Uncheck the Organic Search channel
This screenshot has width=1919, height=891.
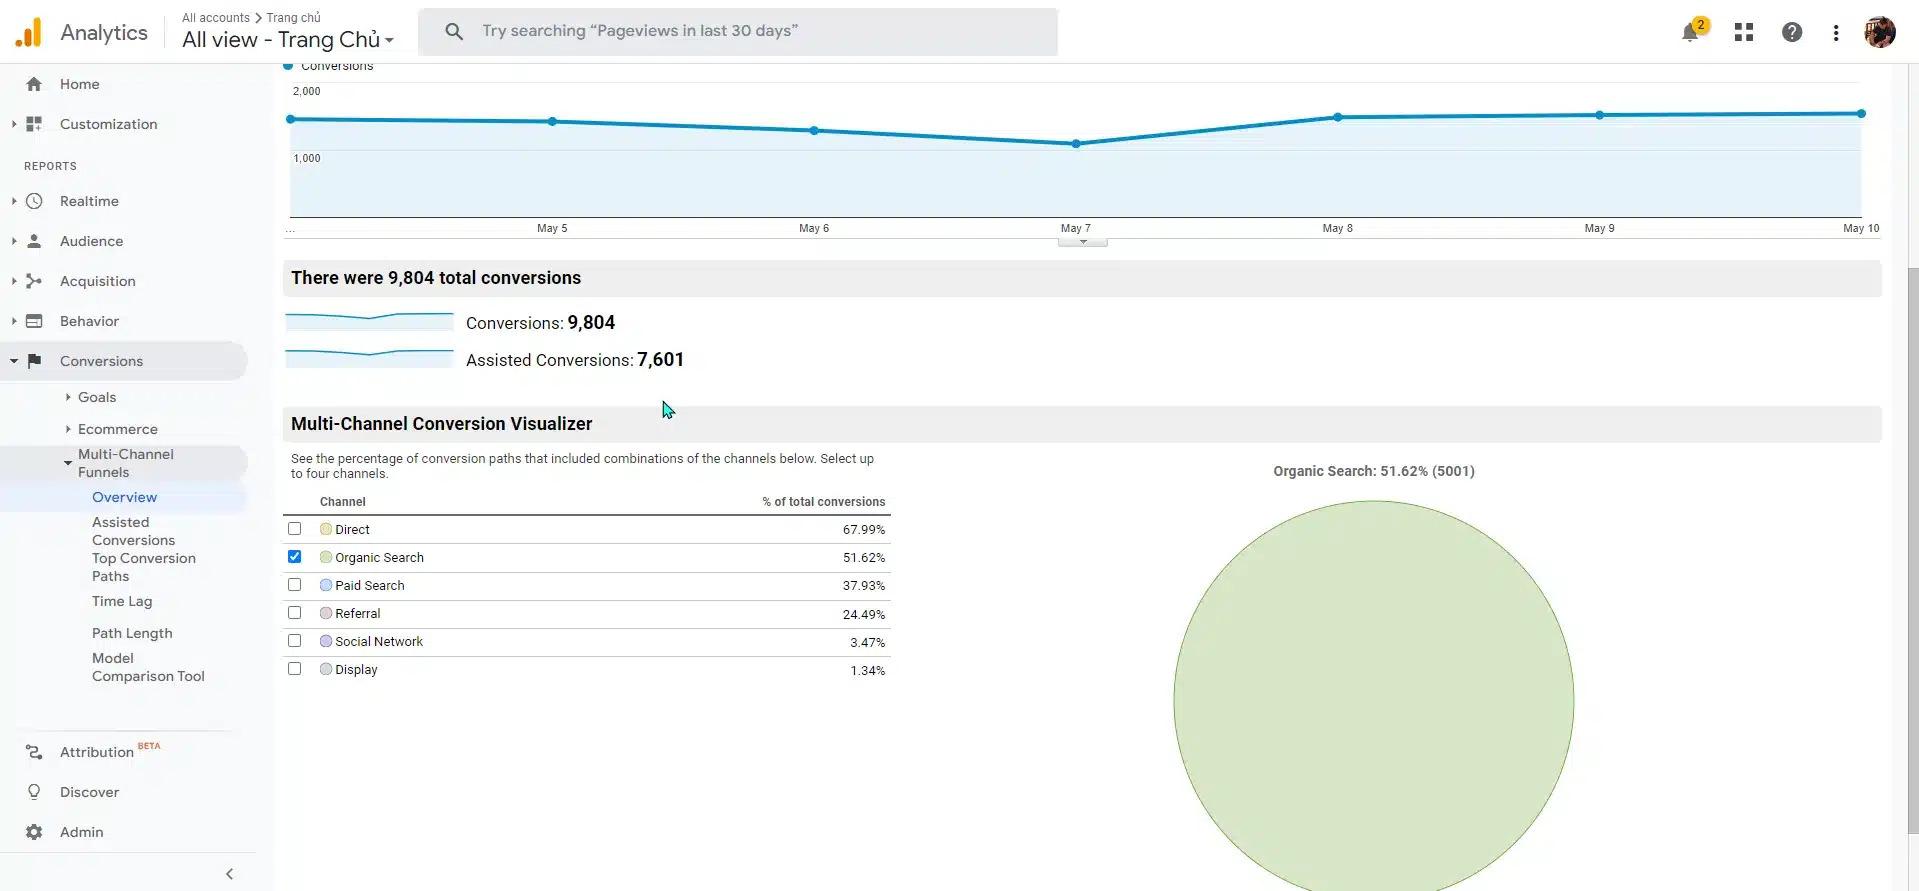tap(294, 557)
